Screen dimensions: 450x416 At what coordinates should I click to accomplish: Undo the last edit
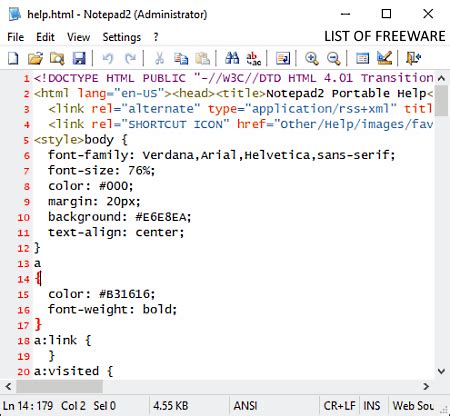(x=108, y=58)
